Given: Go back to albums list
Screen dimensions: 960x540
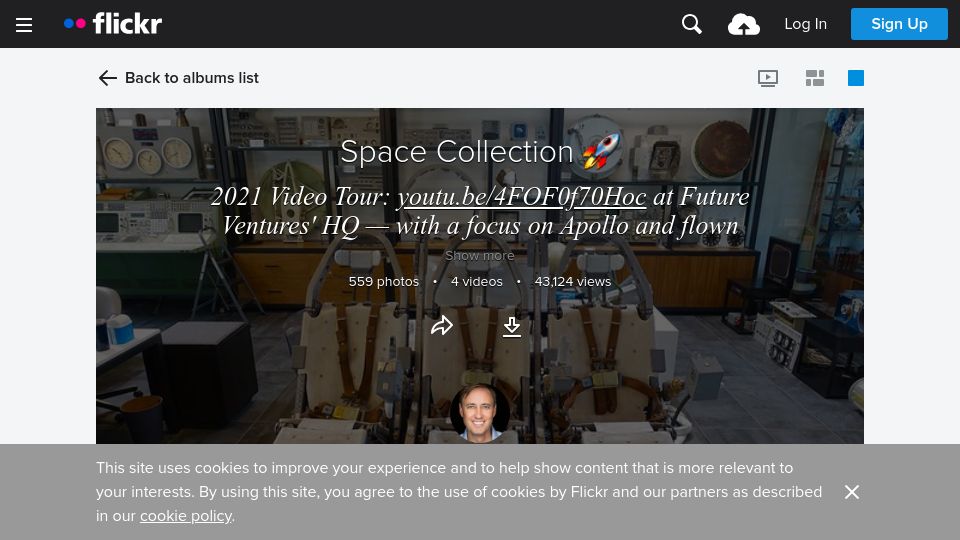Looking at the screenshot, I should tap(178, 78).
